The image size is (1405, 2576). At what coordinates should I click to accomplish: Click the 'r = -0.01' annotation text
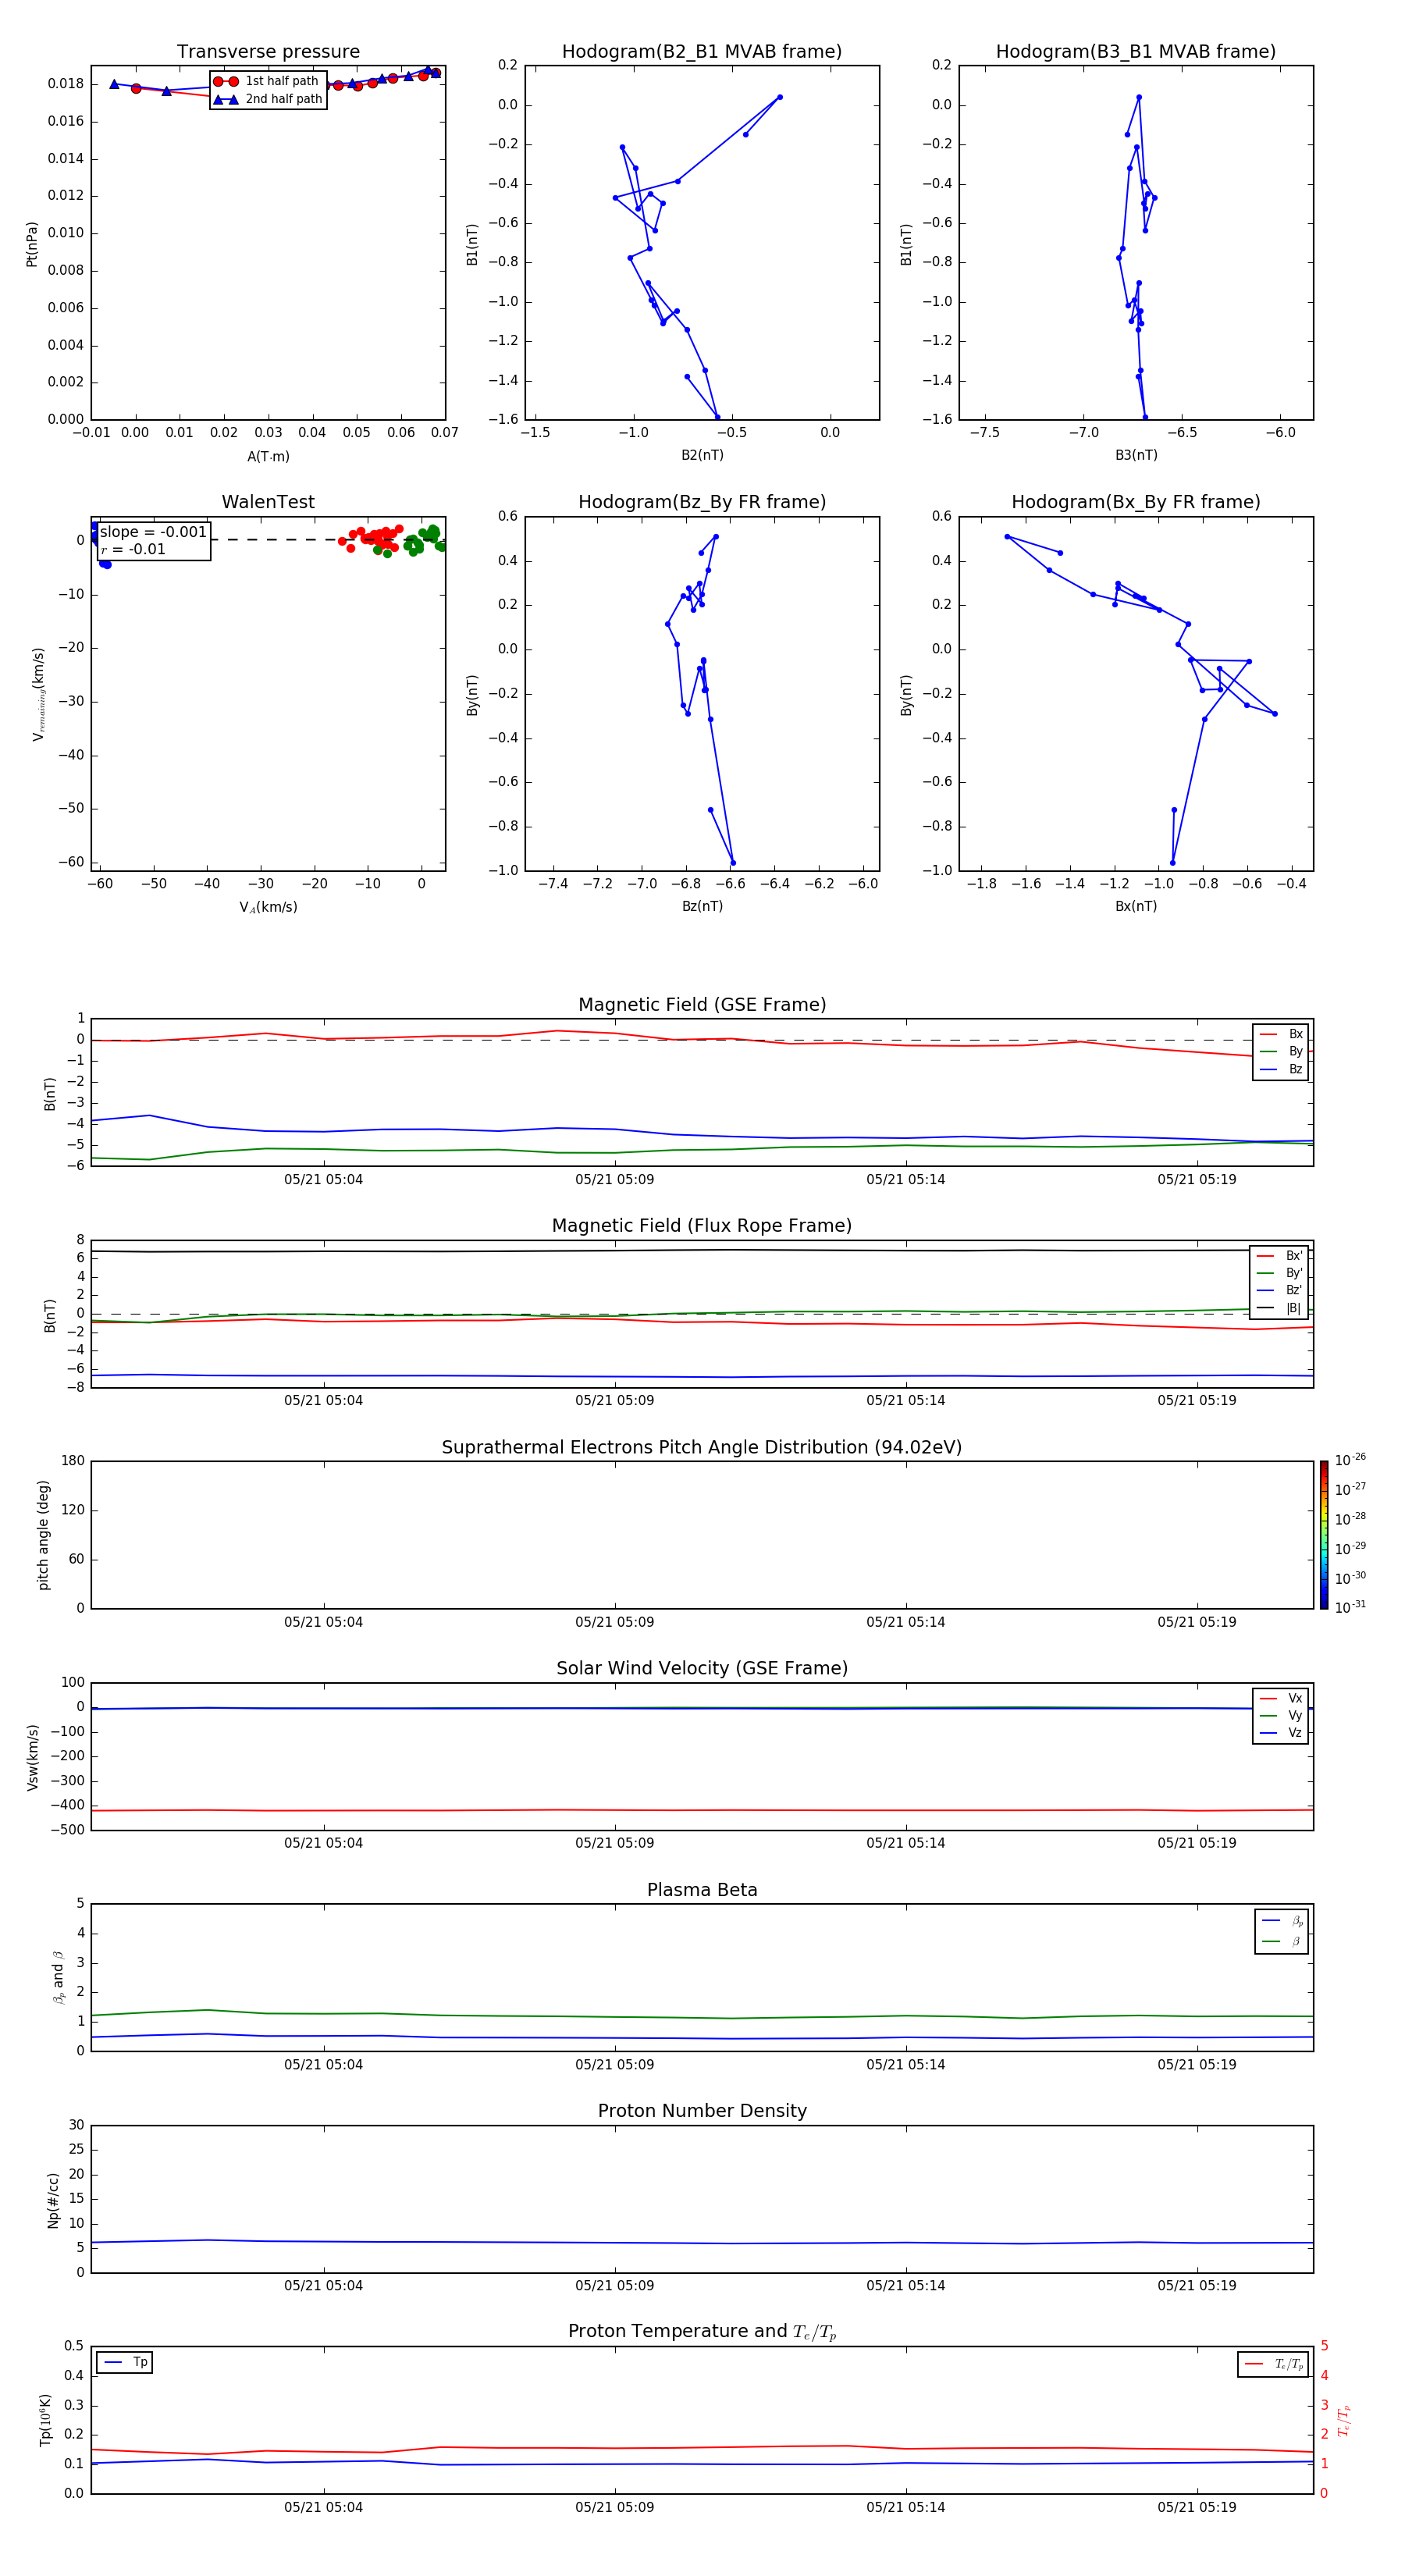pos(133,549)
